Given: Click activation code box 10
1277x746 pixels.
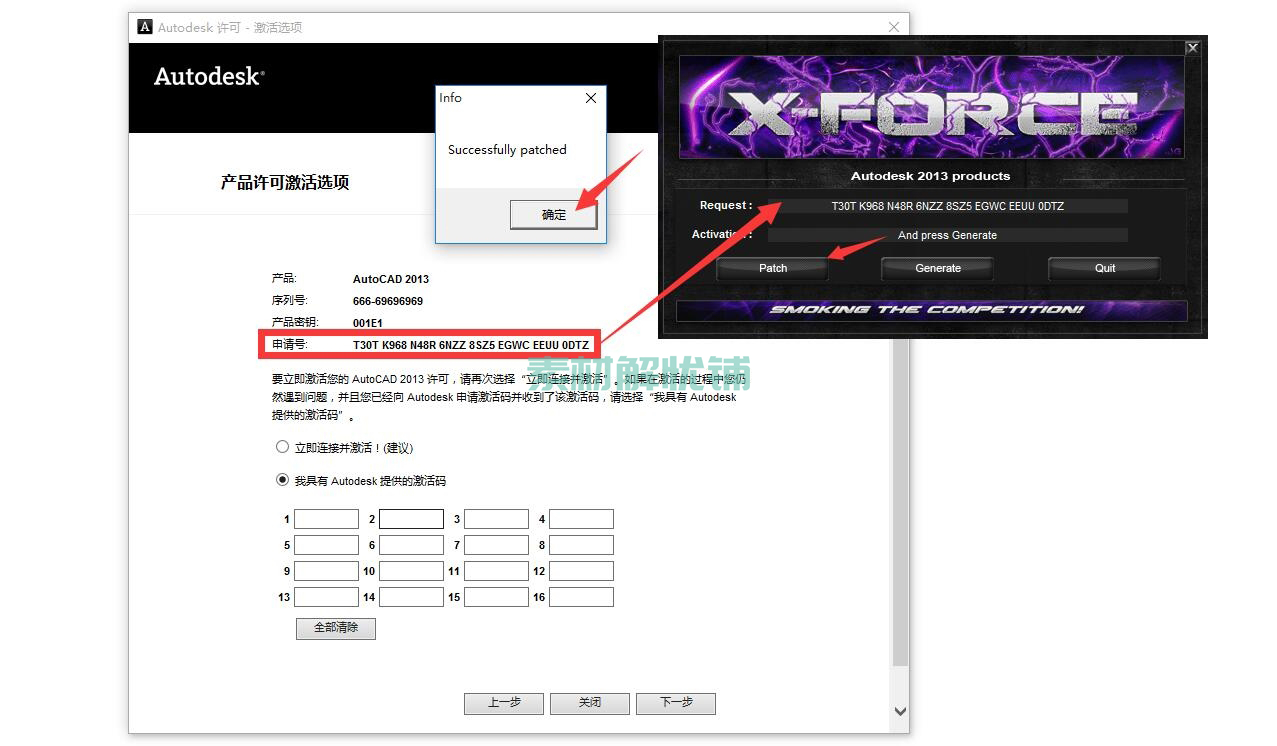Looking at the screenshot, I should (x=411, y=571).
